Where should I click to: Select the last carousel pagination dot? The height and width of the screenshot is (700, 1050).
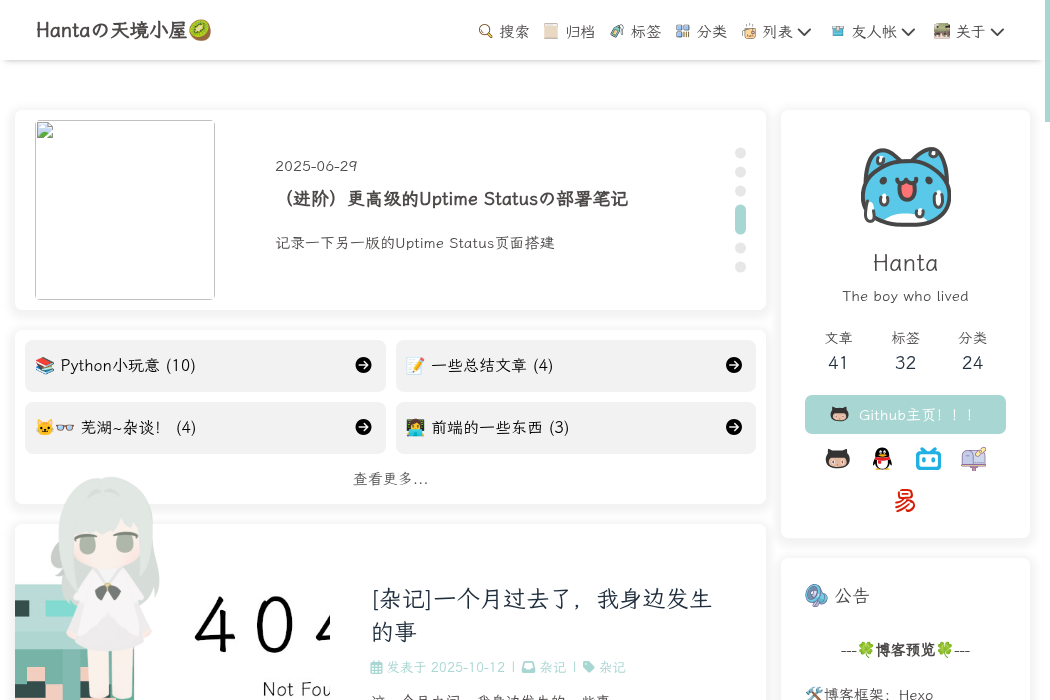740,267
